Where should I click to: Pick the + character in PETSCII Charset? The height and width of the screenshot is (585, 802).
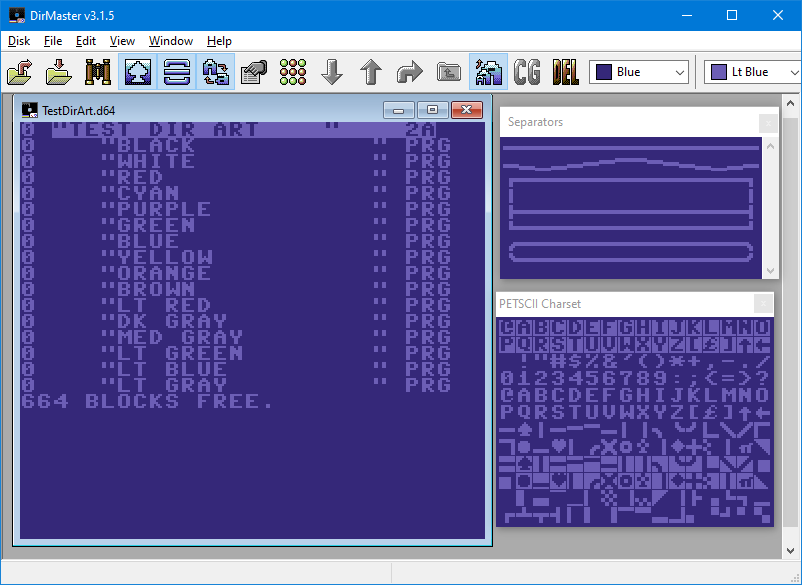click(x=694, y=361)
